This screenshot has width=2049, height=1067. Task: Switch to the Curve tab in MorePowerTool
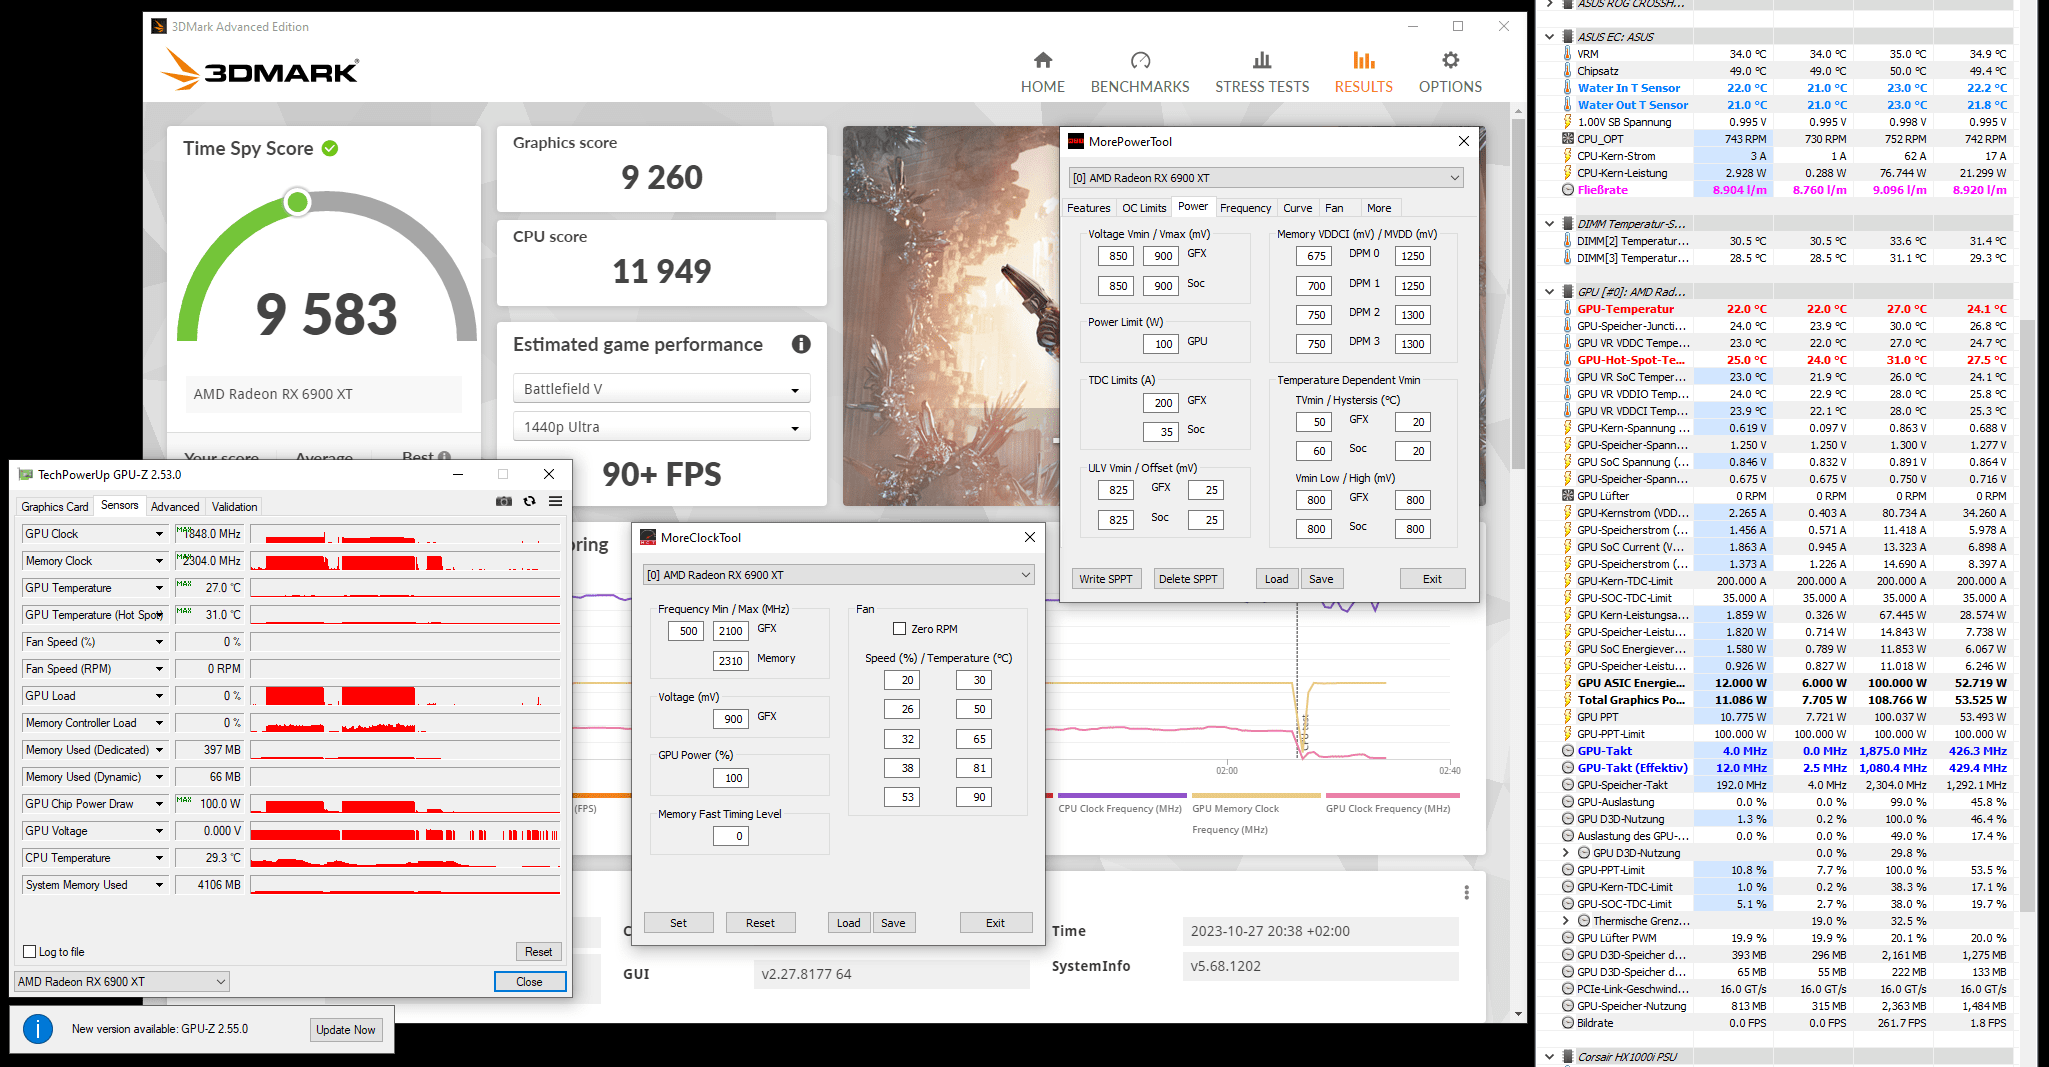point(1297,208)
